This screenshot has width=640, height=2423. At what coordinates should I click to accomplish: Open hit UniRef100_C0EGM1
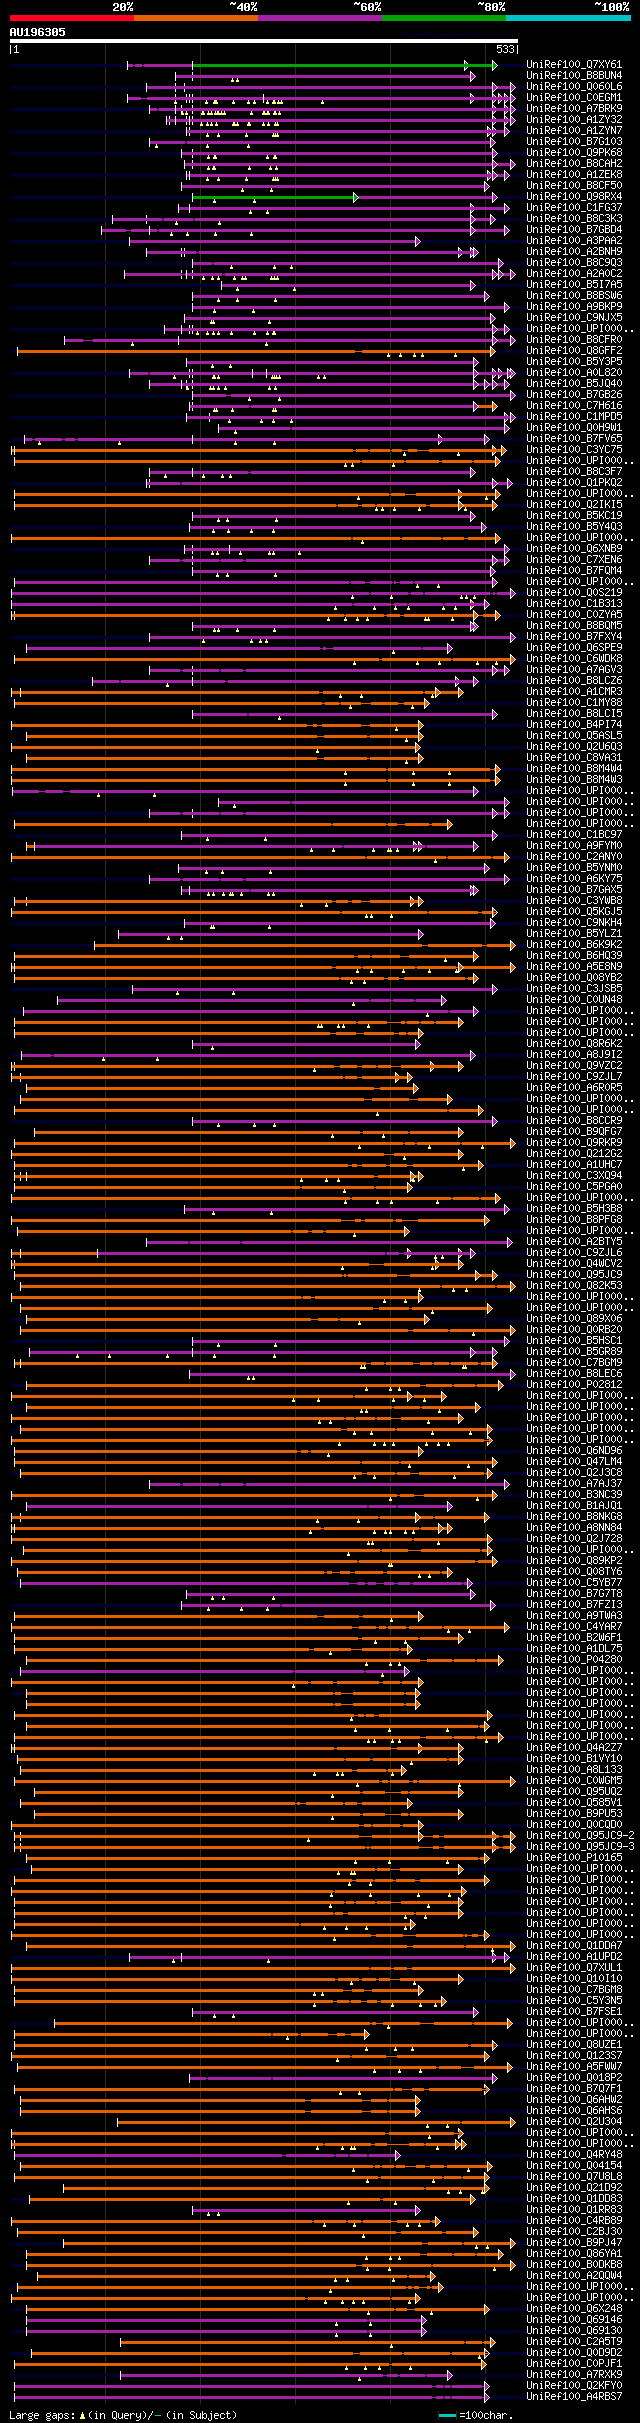pyautogui.click(x=574, y=98)
